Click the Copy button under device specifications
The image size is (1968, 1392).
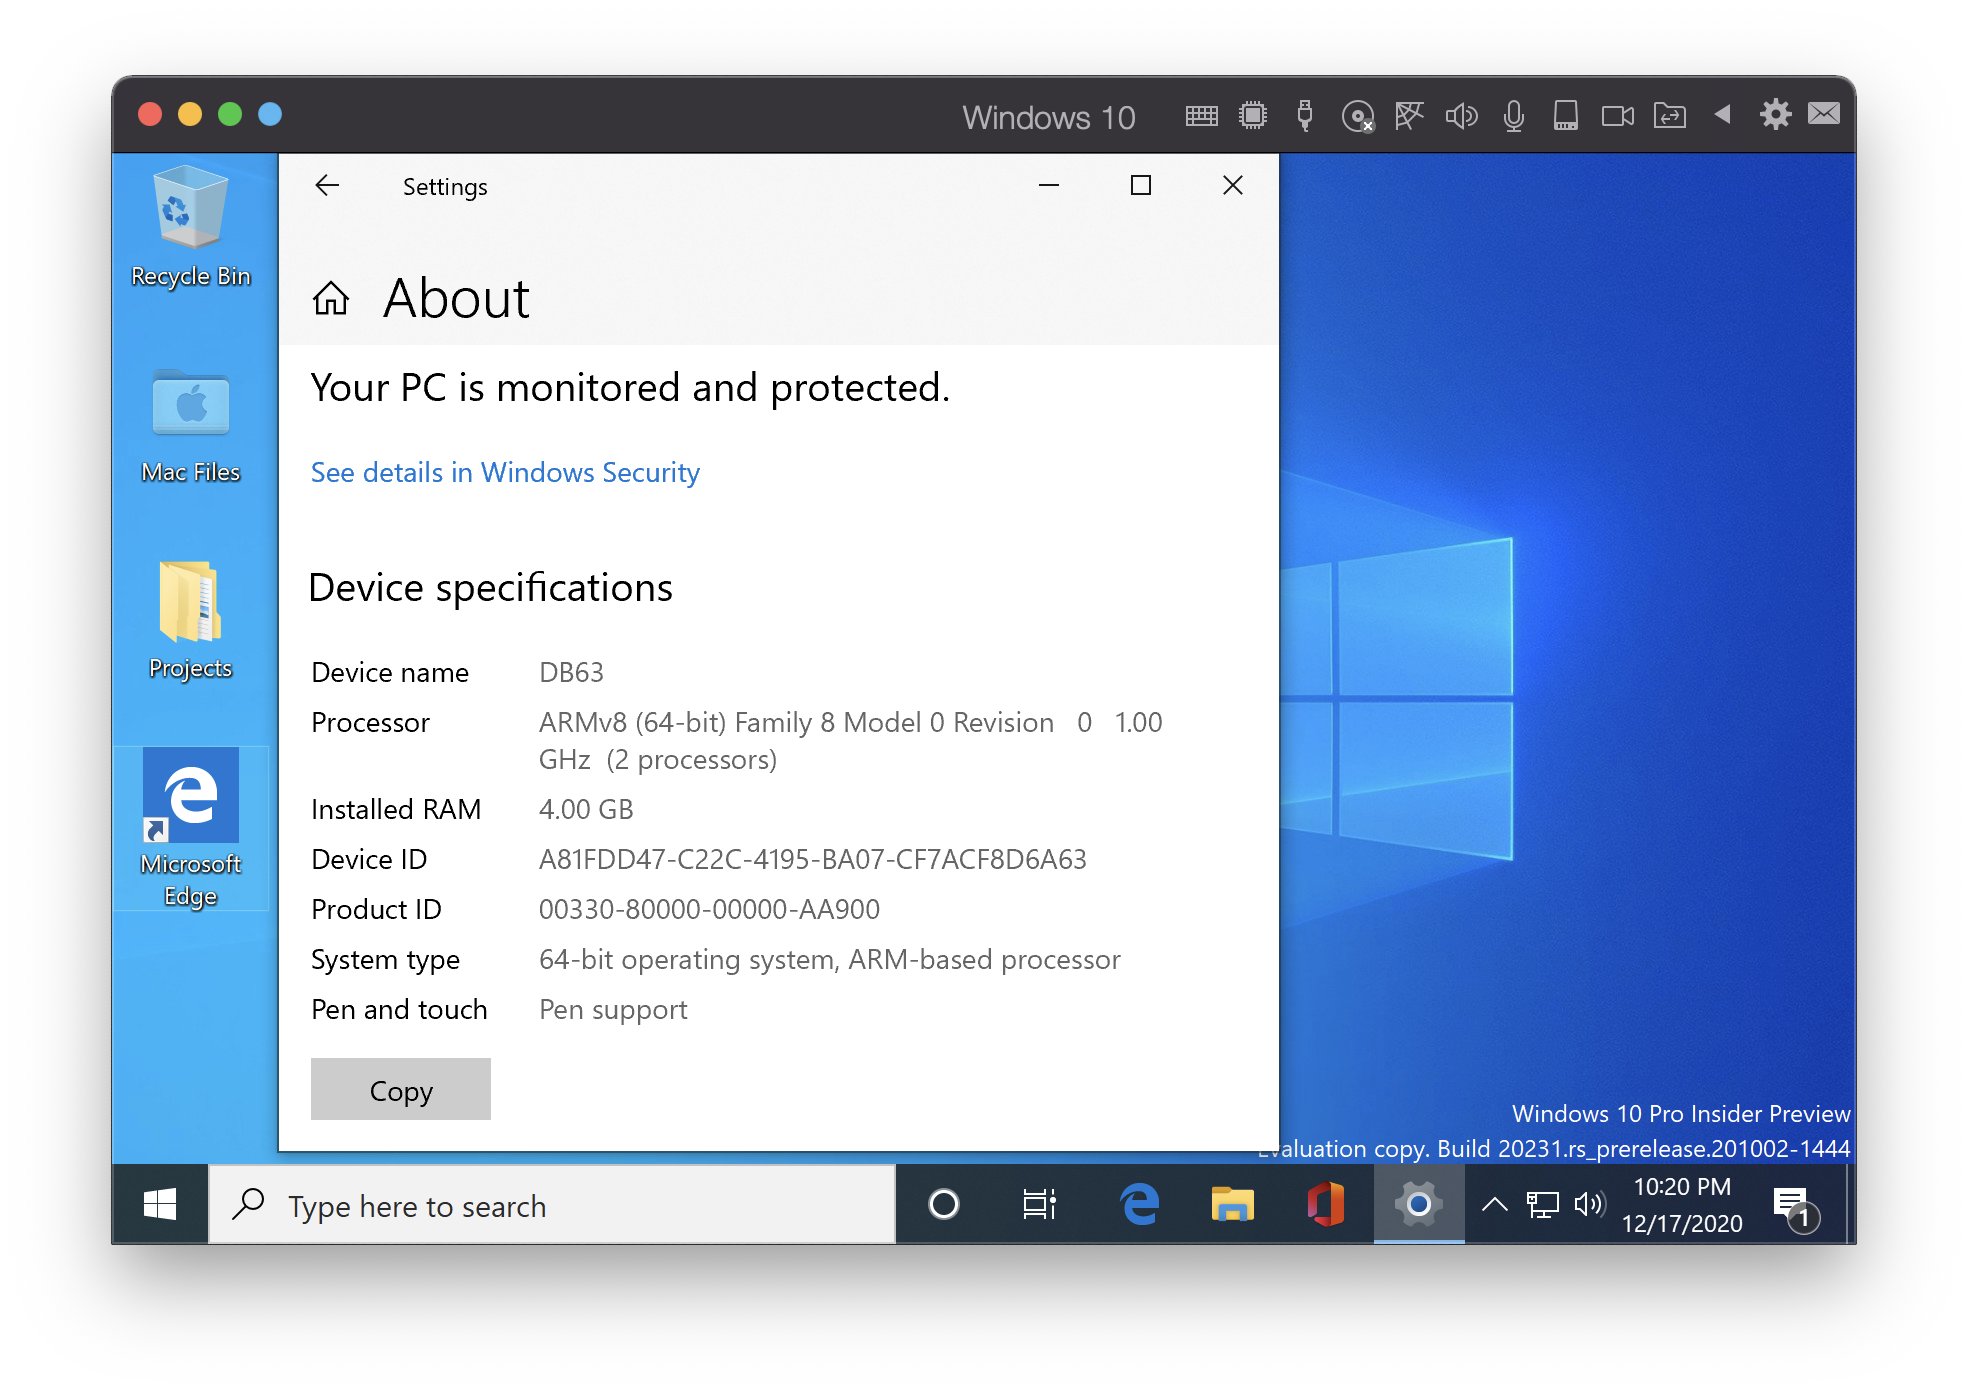point(400,1090)
